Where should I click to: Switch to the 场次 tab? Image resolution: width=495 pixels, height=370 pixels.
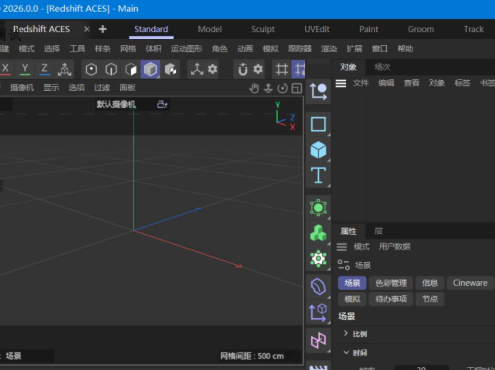382,67
